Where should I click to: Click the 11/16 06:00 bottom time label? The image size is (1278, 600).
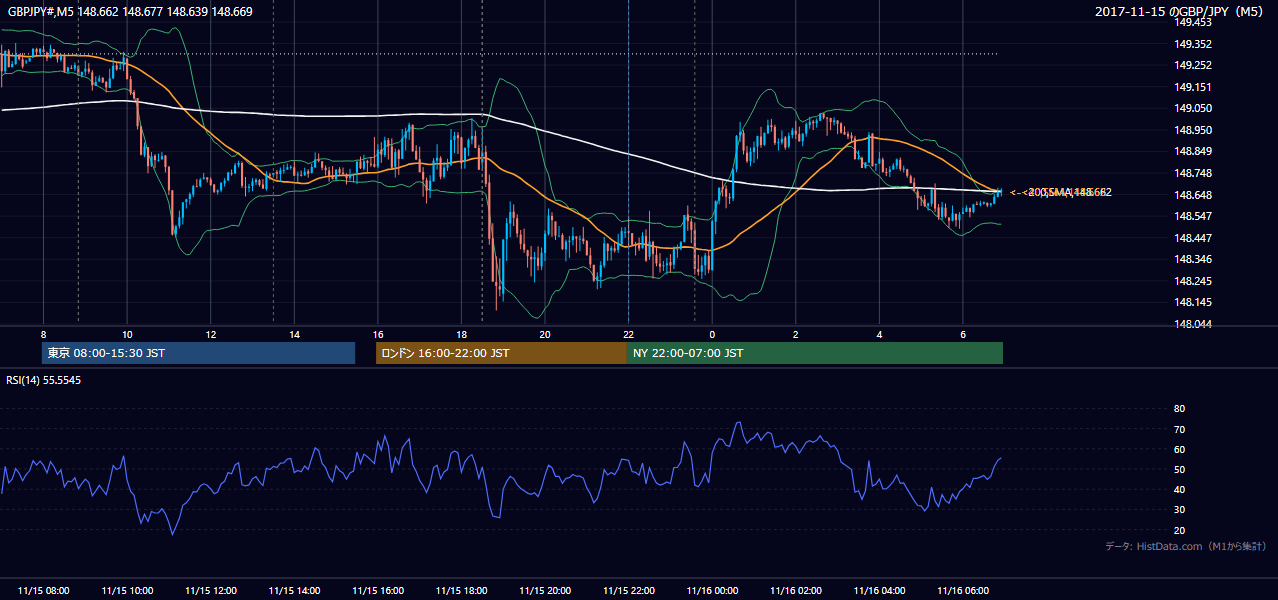coord(963,591)
